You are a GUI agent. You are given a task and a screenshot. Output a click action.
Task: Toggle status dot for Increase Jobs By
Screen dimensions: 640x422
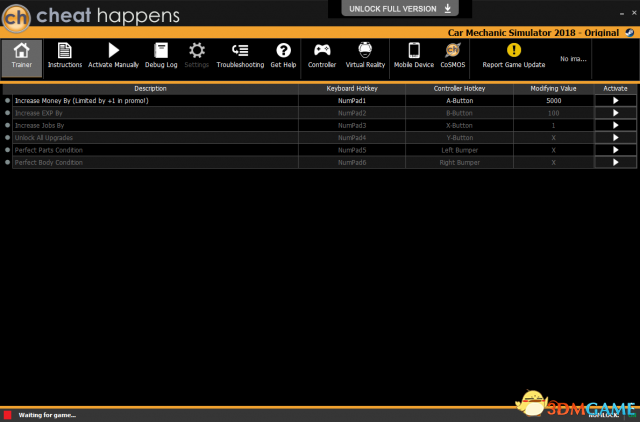[7, 125]
